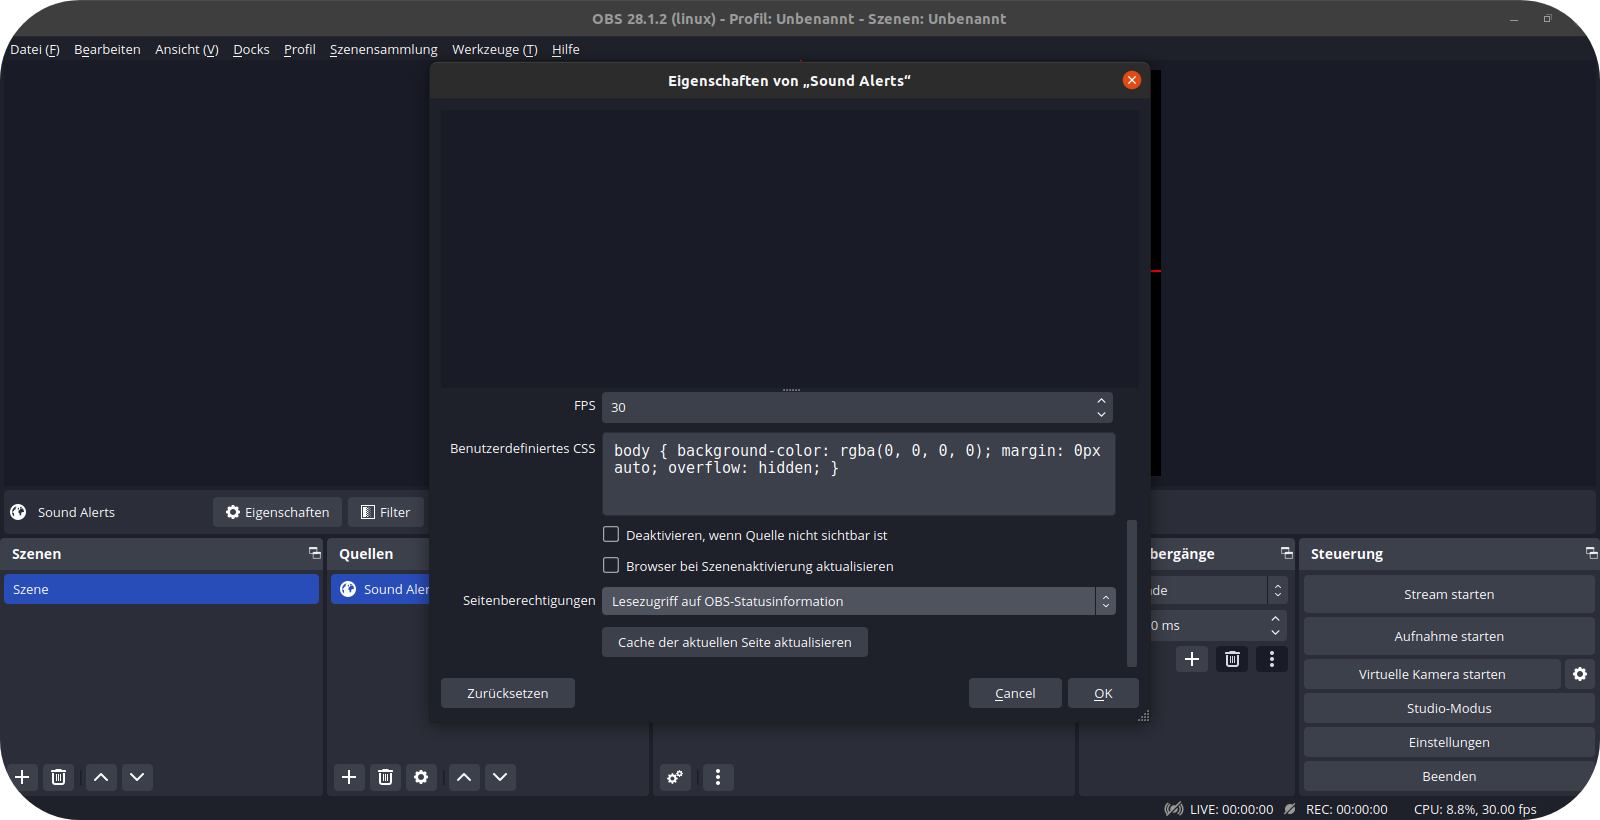1600x820 pixels.
Task: Click globe icon beside Sound Alerts in source toolbar
Action: (18, 512)
